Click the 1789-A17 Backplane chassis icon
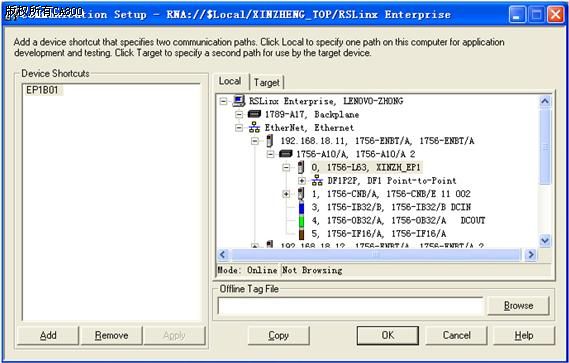 point(254,114)
